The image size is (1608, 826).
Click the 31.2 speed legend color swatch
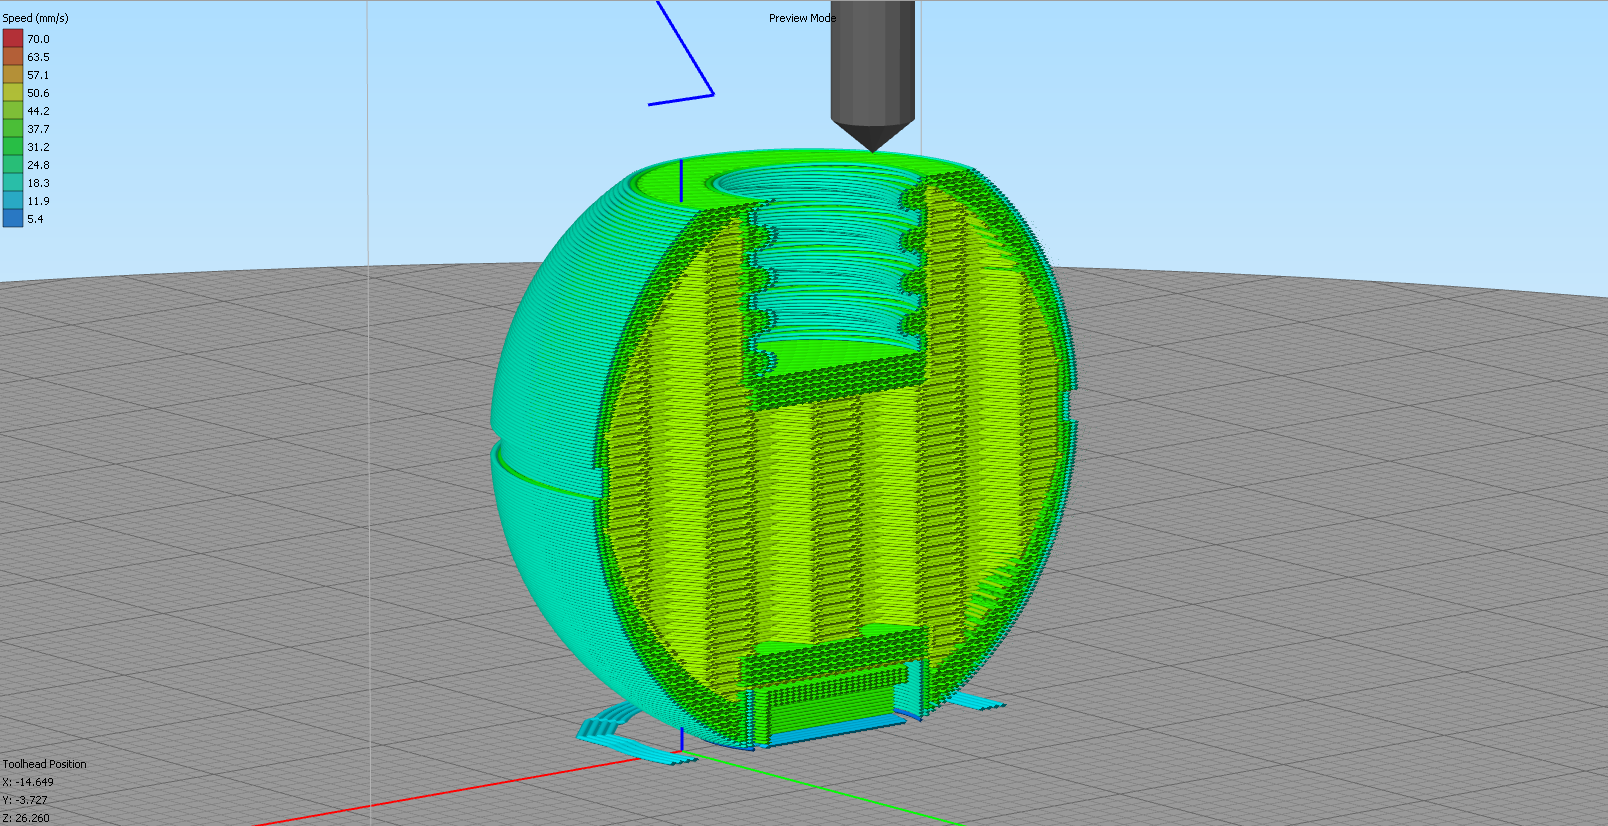[x=13, y=147]
